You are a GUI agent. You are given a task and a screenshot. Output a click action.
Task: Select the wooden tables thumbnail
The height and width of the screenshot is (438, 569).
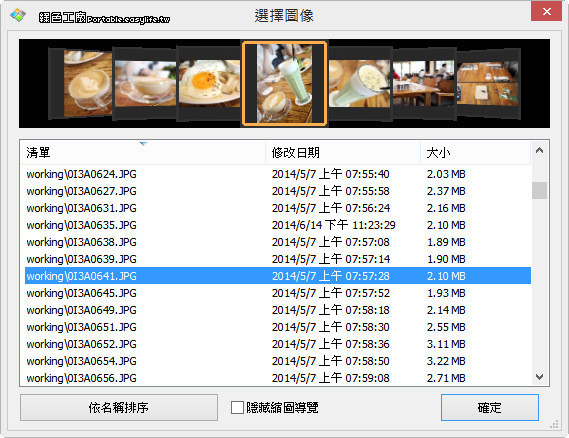[488, 84]
